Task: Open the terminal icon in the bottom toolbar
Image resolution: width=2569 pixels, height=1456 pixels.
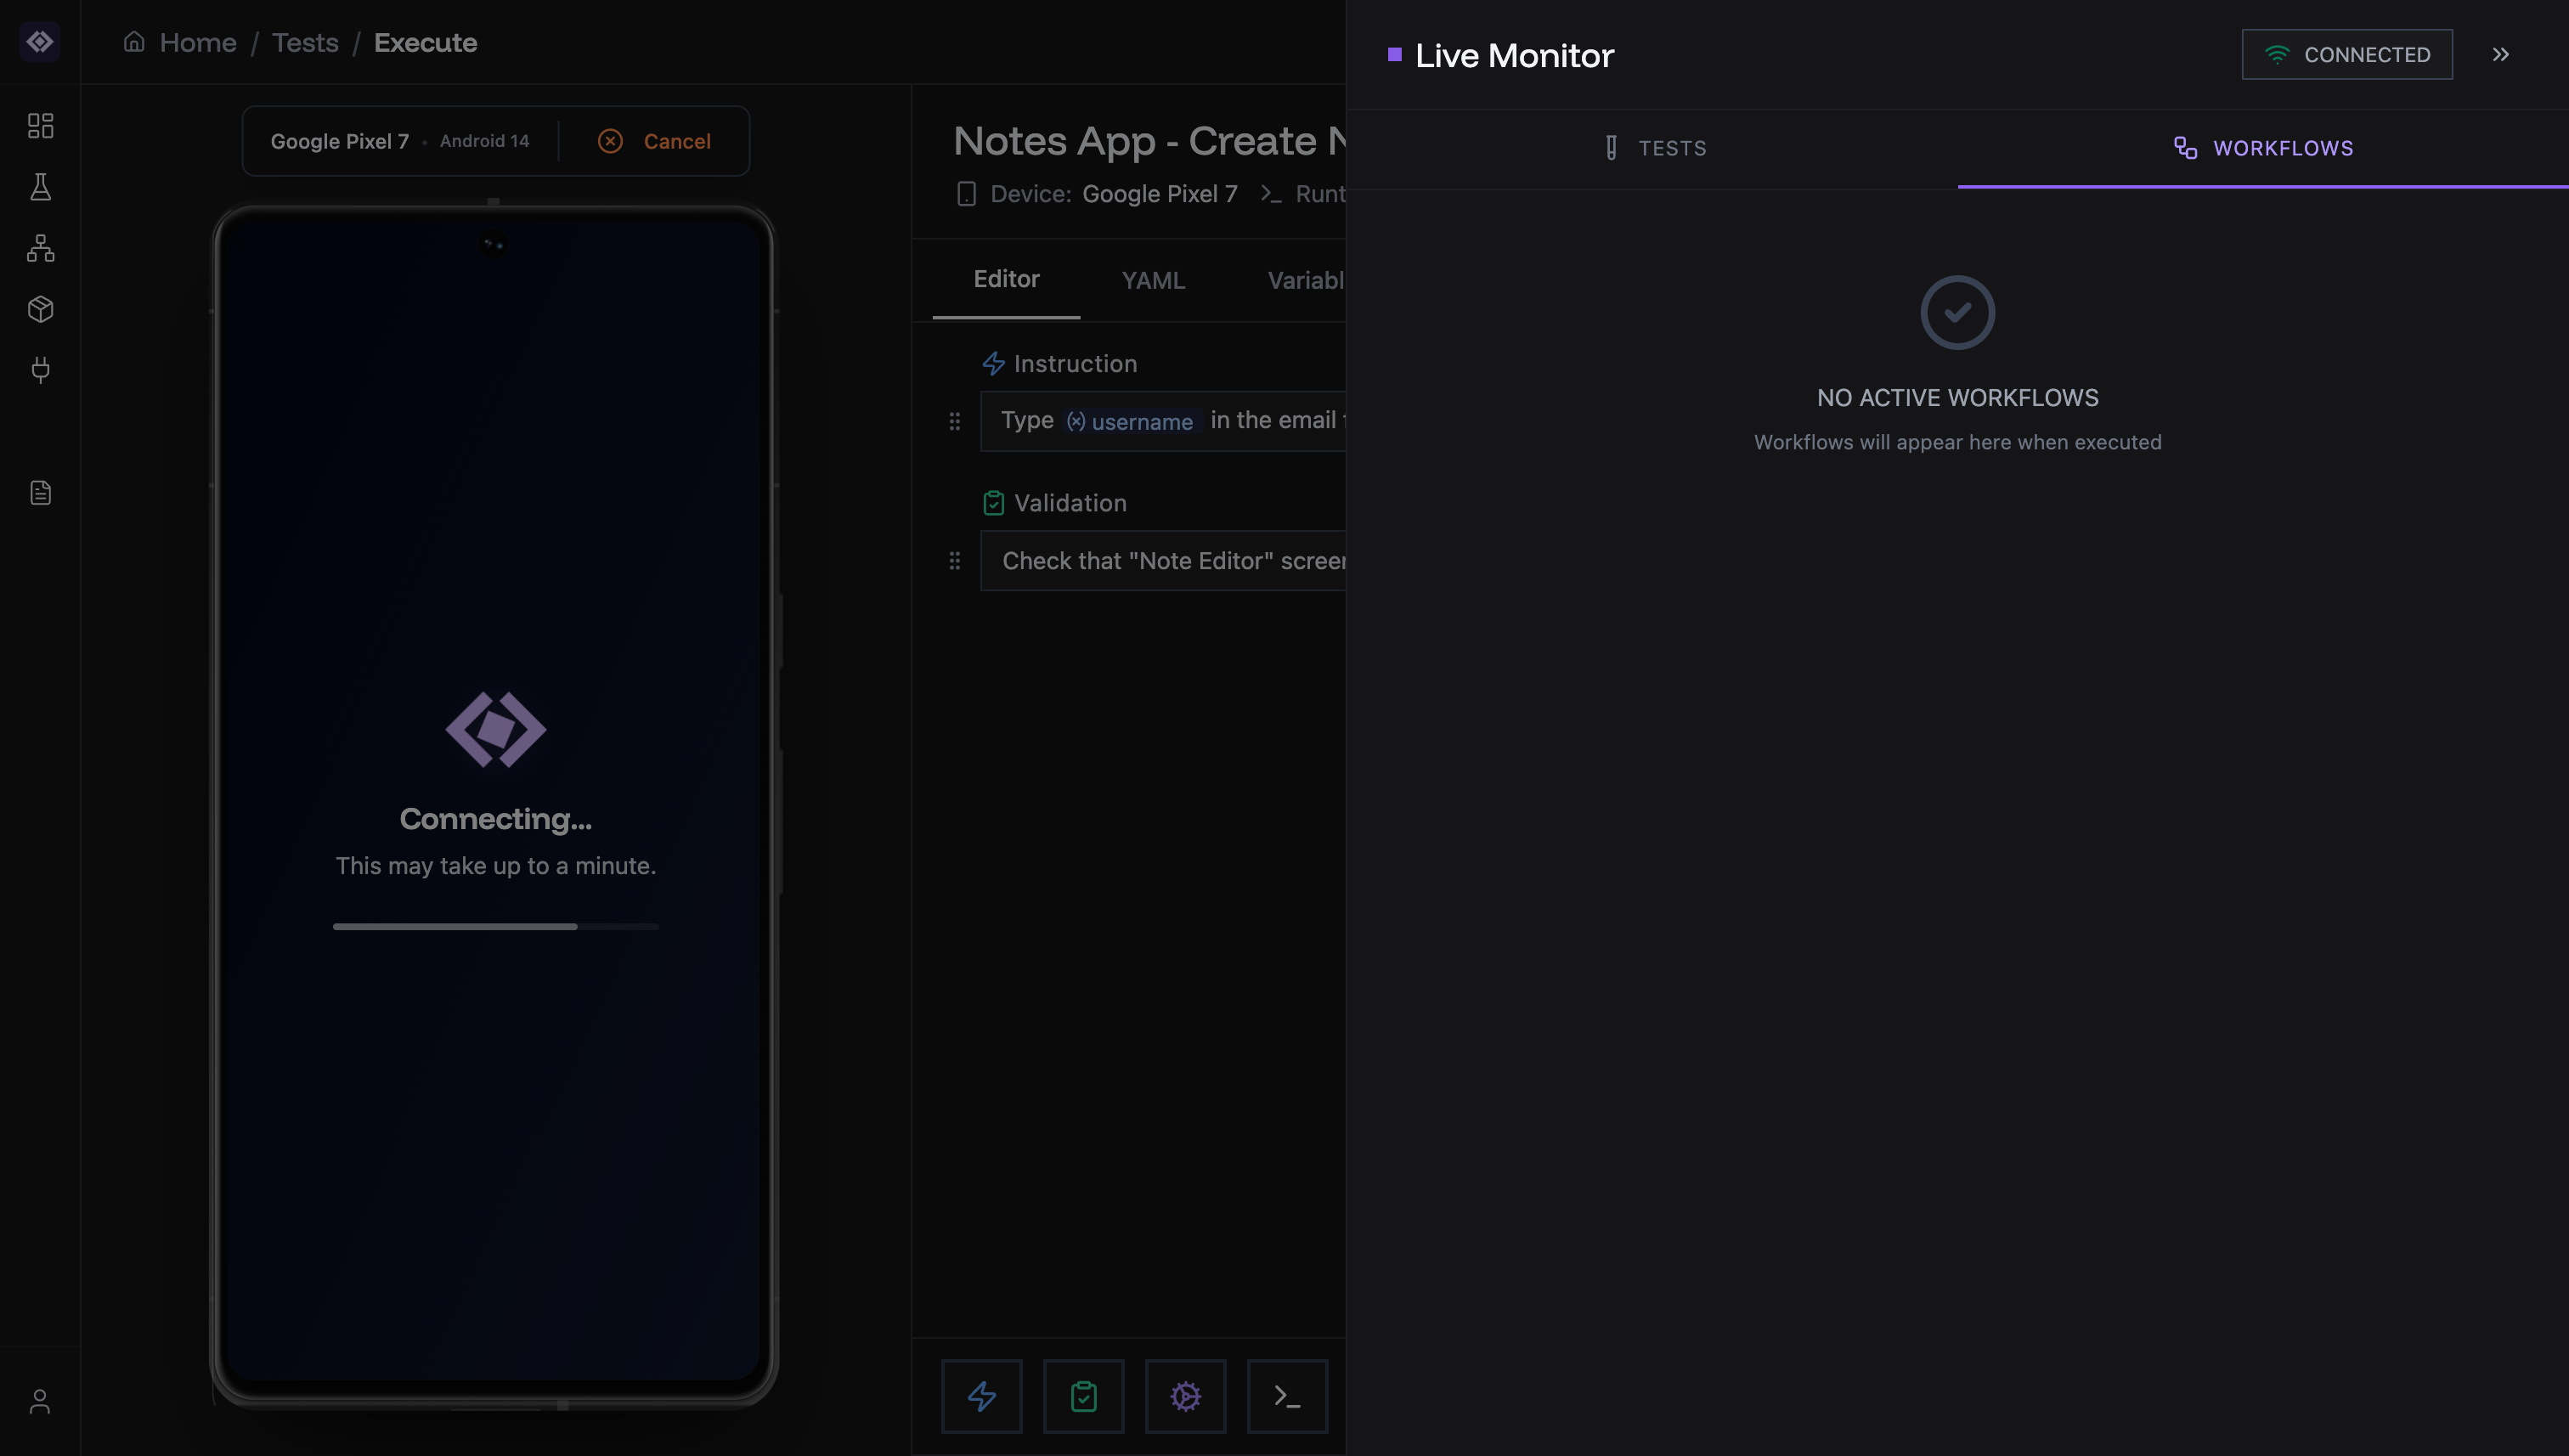Action: pos(1287,1396)
